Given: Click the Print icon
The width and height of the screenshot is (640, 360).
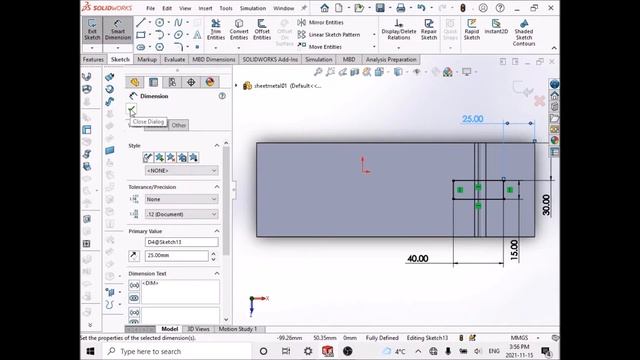Looking at the screenshot, I should pos(401,8).
